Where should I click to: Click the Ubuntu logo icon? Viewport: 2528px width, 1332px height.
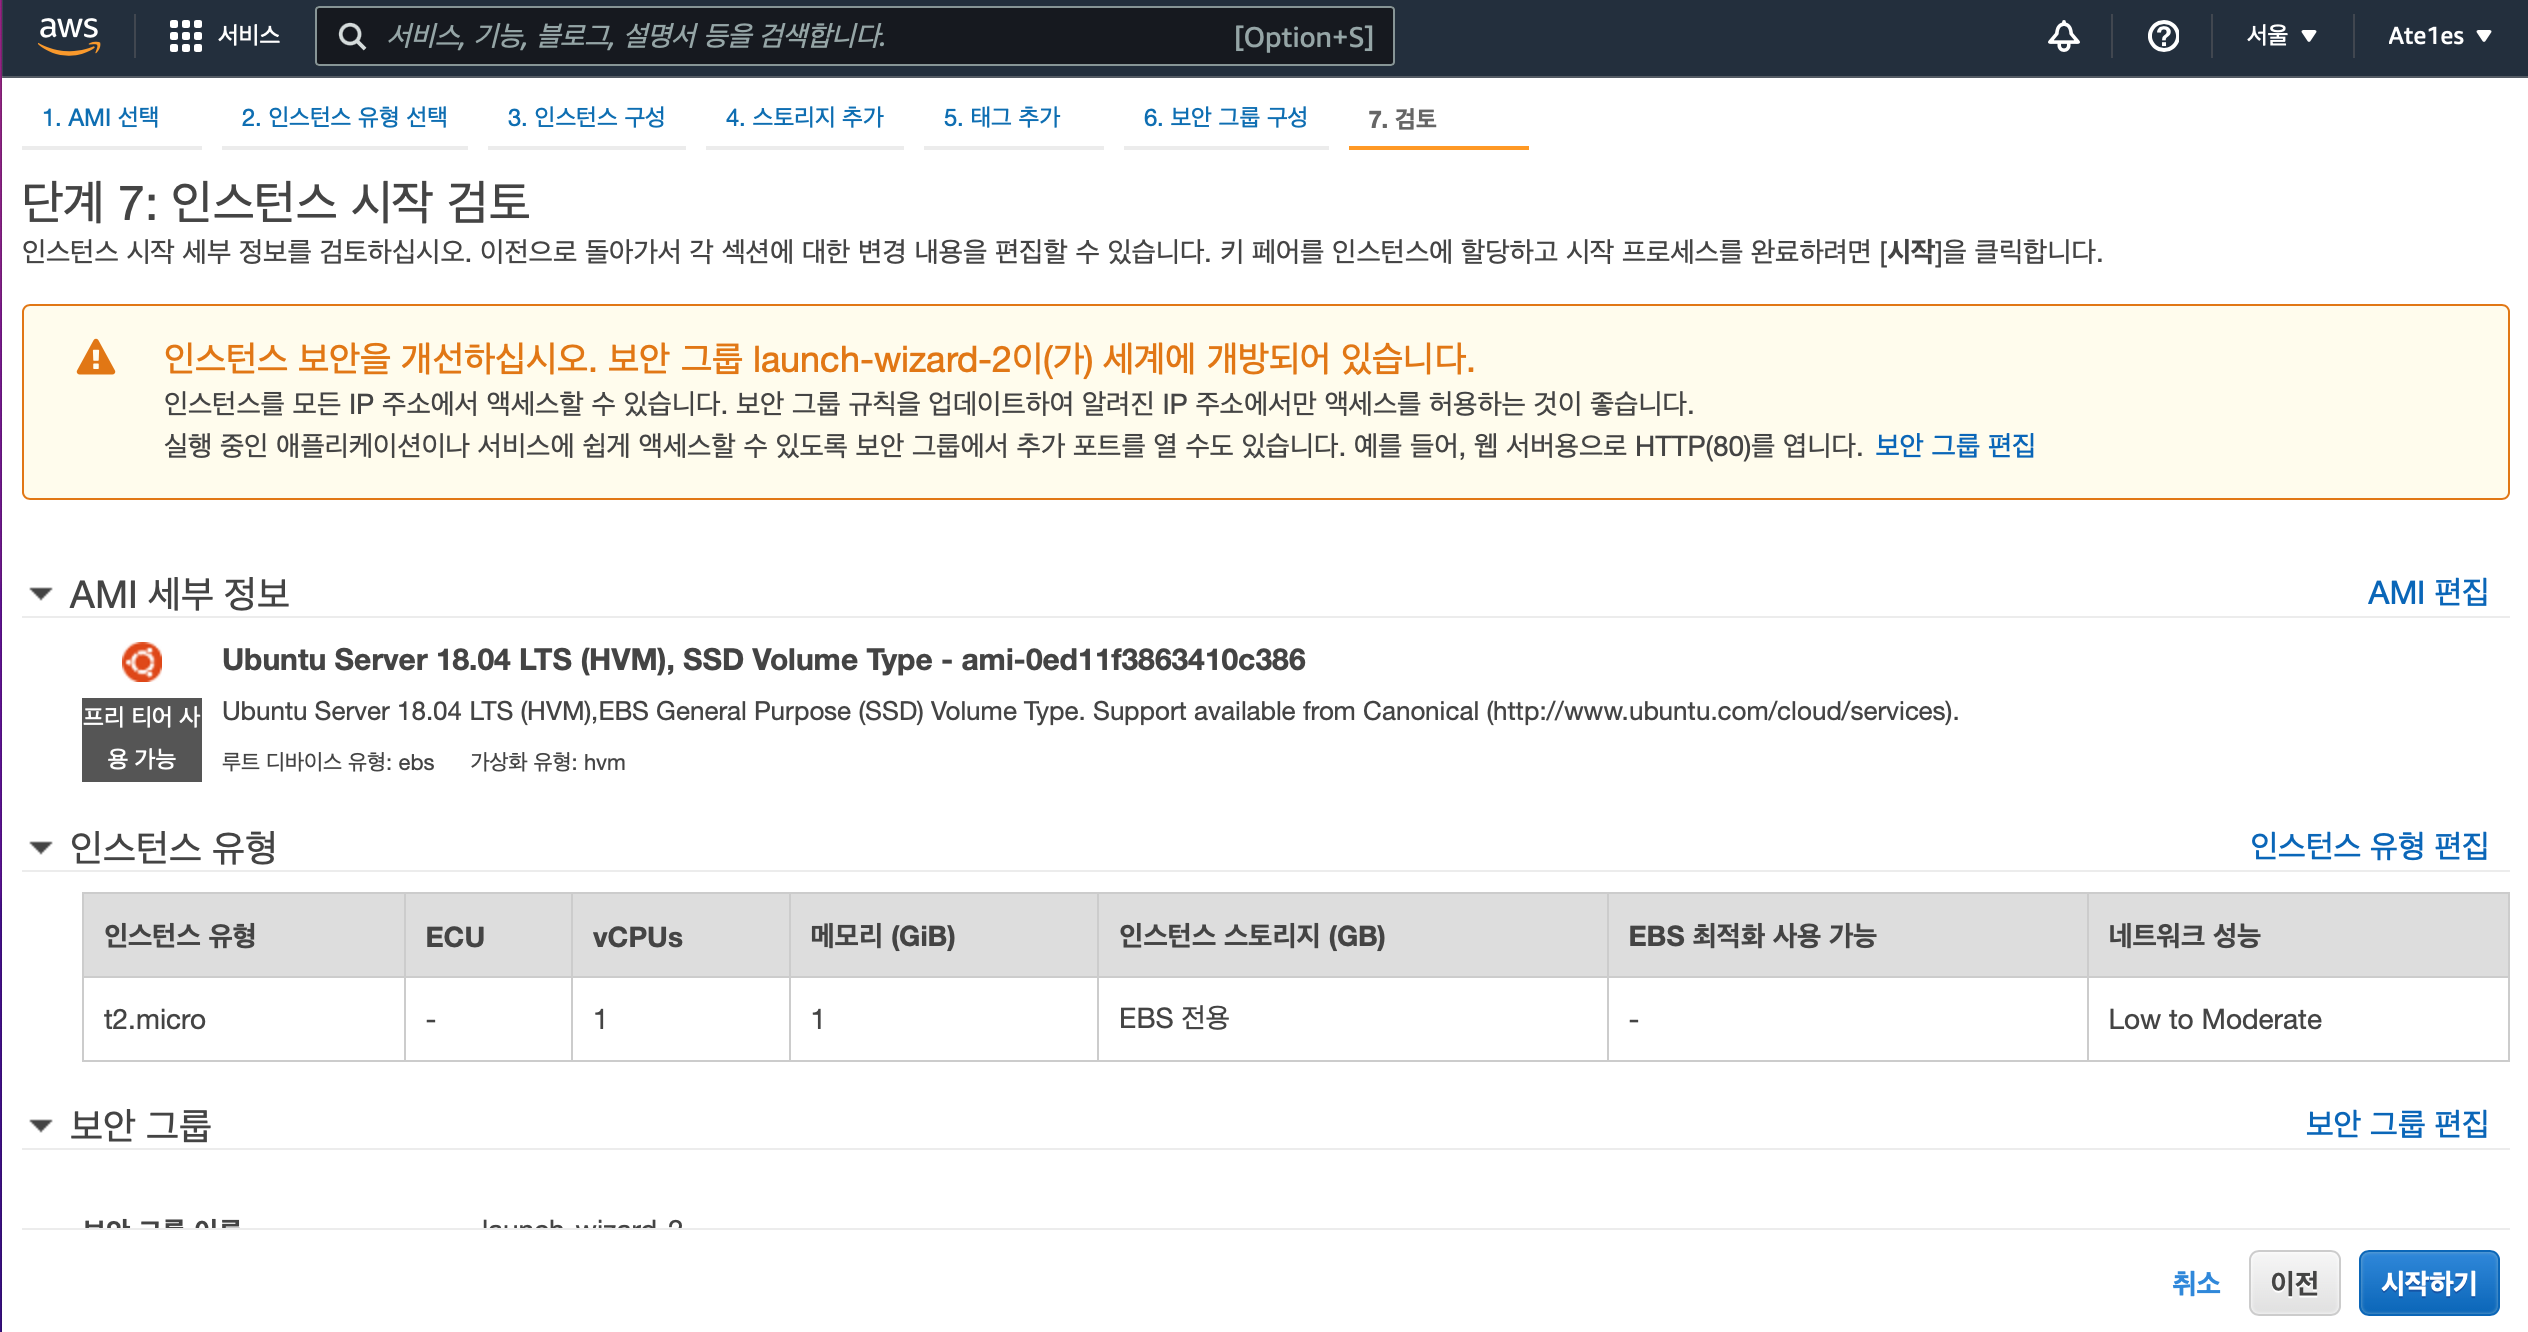point(142,661)
